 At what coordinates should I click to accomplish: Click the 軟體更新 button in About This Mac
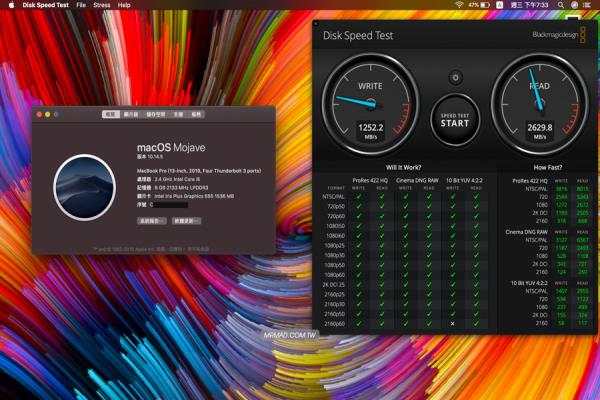[186, 221]
